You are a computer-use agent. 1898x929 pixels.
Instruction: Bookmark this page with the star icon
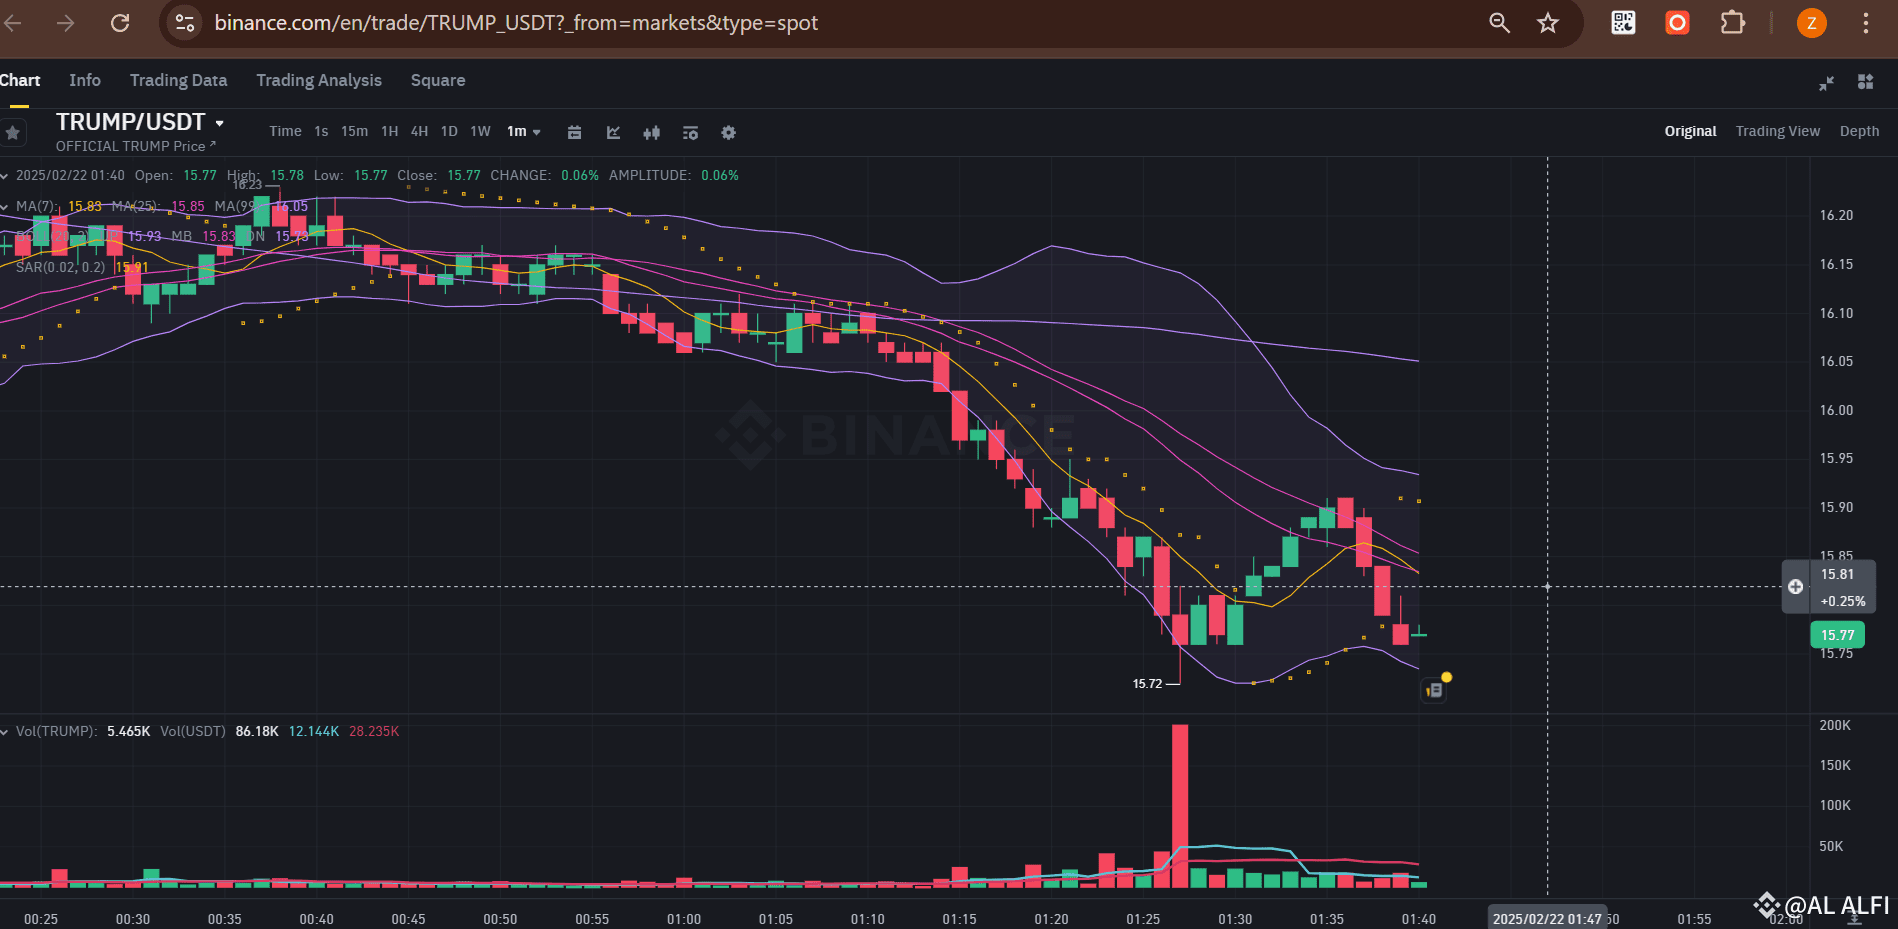click(1548, 23)
